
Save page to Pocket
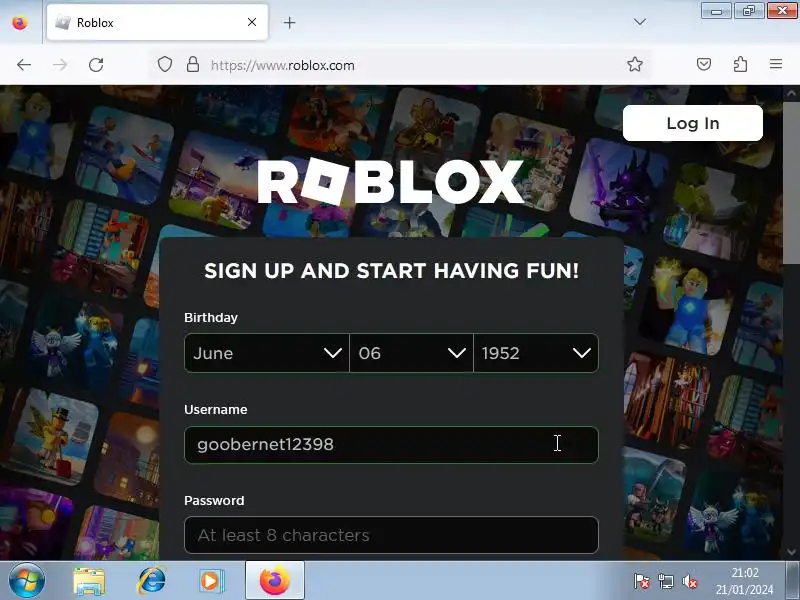click(x=704, y=64)
